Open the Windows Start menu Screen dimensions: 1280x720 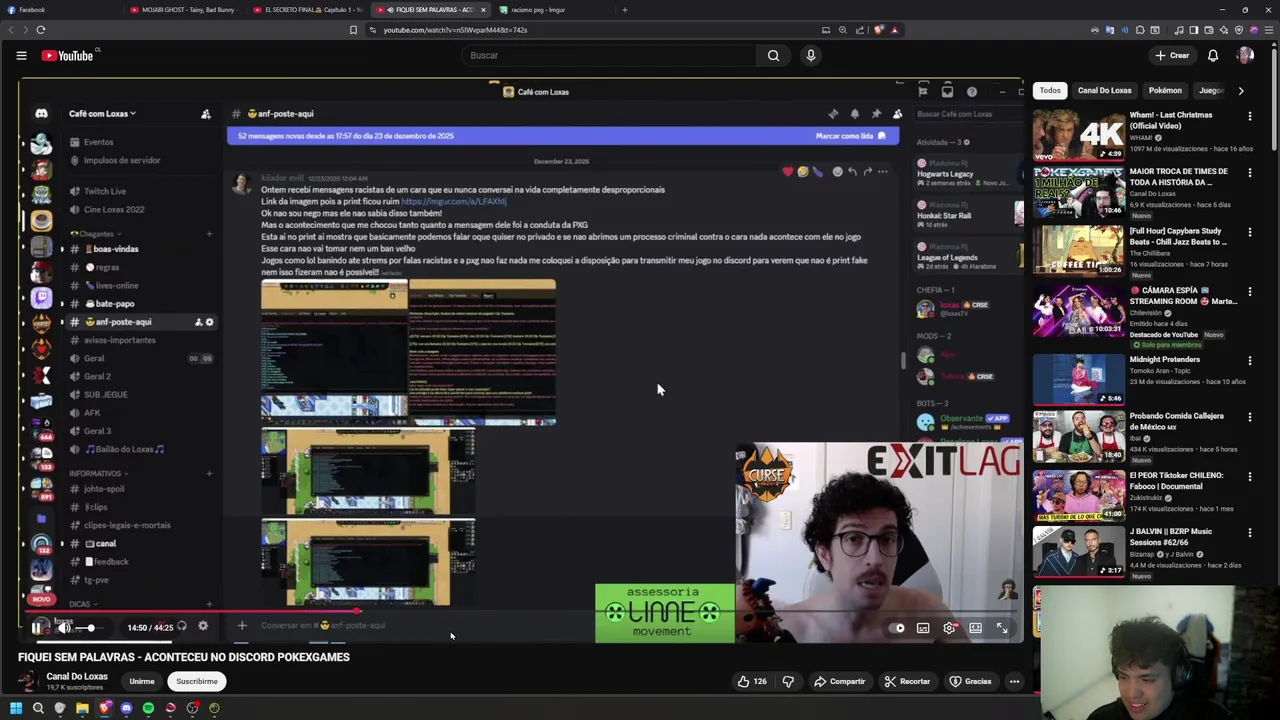[16, 708]
